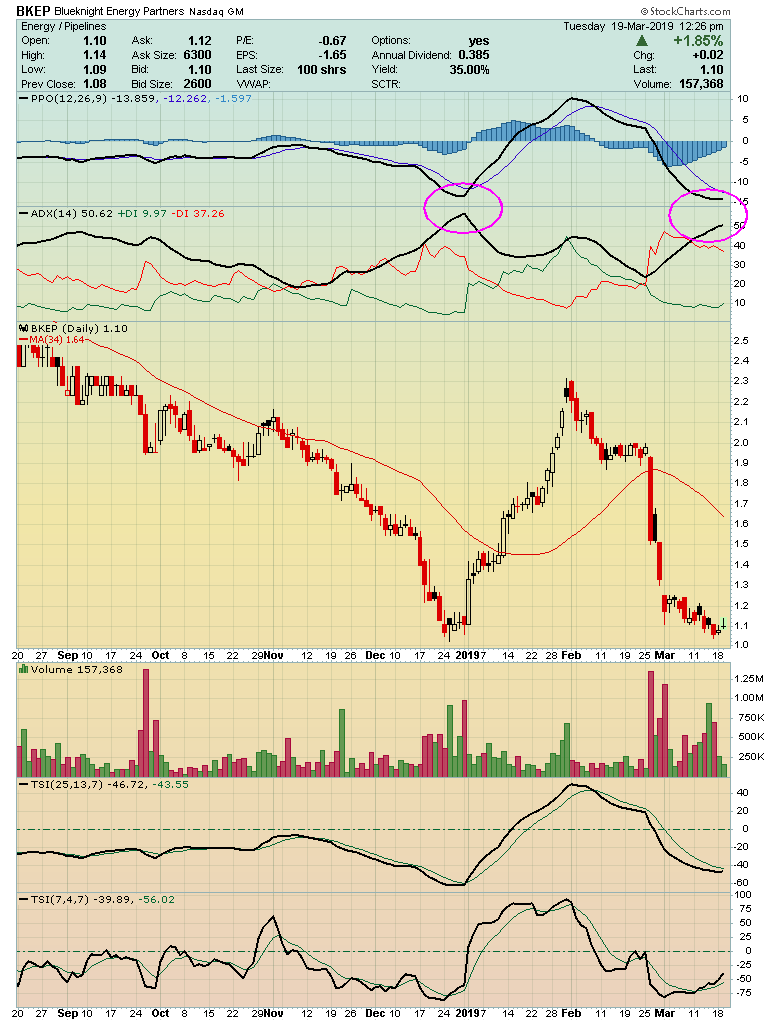Click the line marker before TSI(25,13,7)
The height and width of the screenshot is (1021, 780).
[23, 785]
